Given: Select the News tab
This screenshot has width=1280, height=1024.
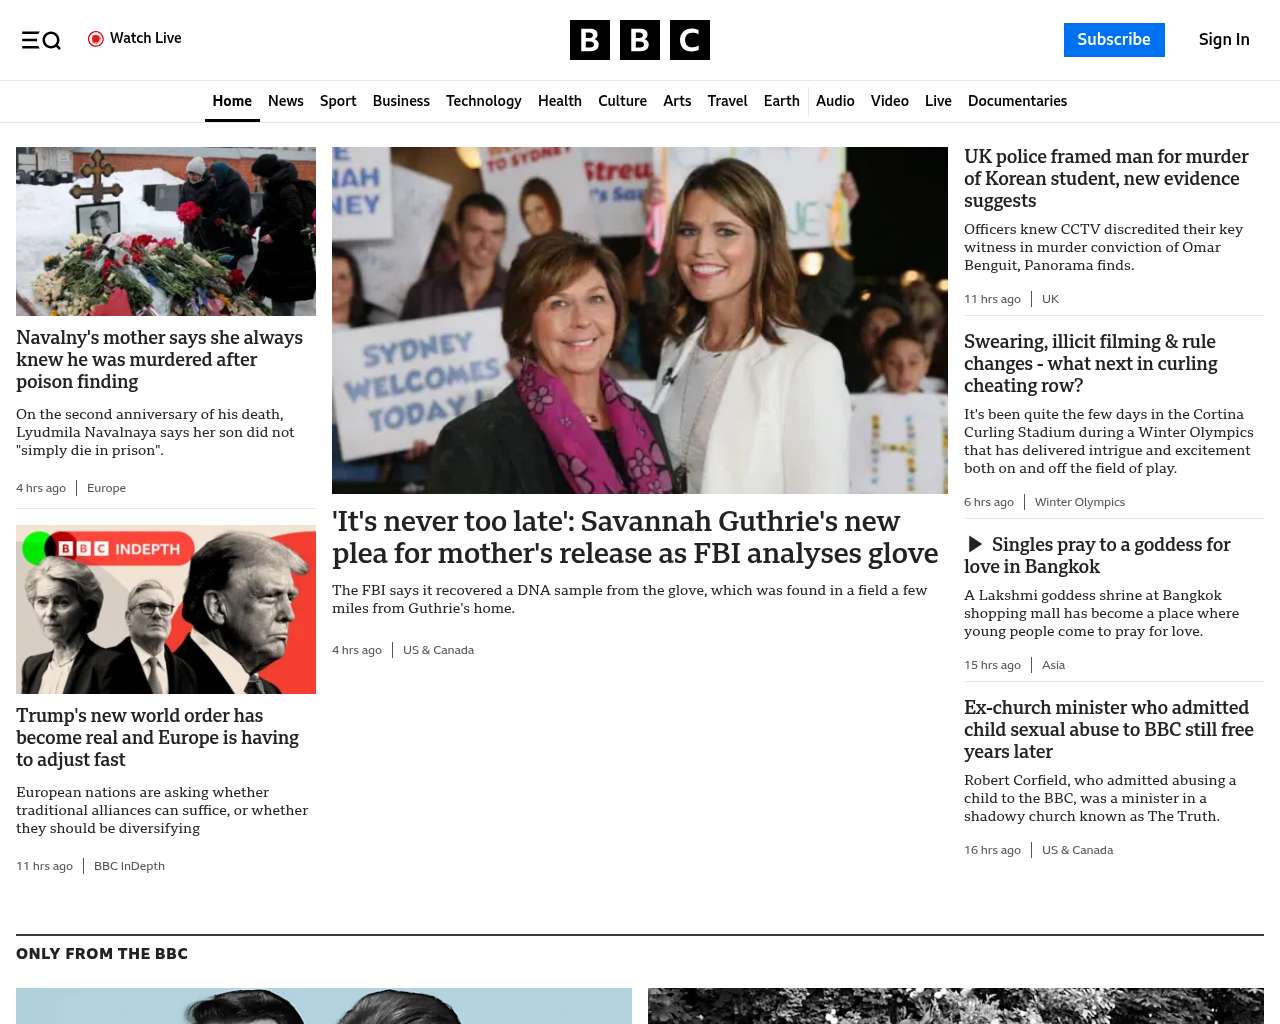Looking at the screenshot, I should coord(285,101).
